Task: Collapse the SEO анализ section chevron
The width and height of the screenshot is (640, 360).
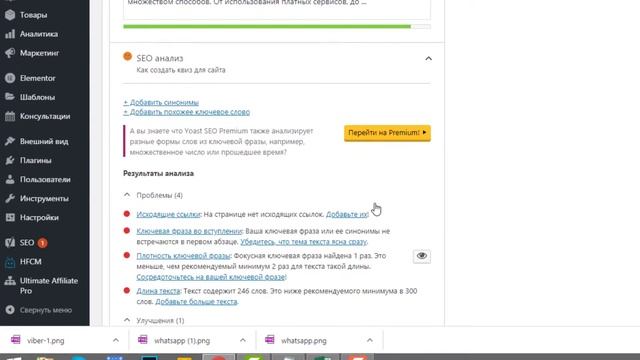Action: tap(428, 59)
